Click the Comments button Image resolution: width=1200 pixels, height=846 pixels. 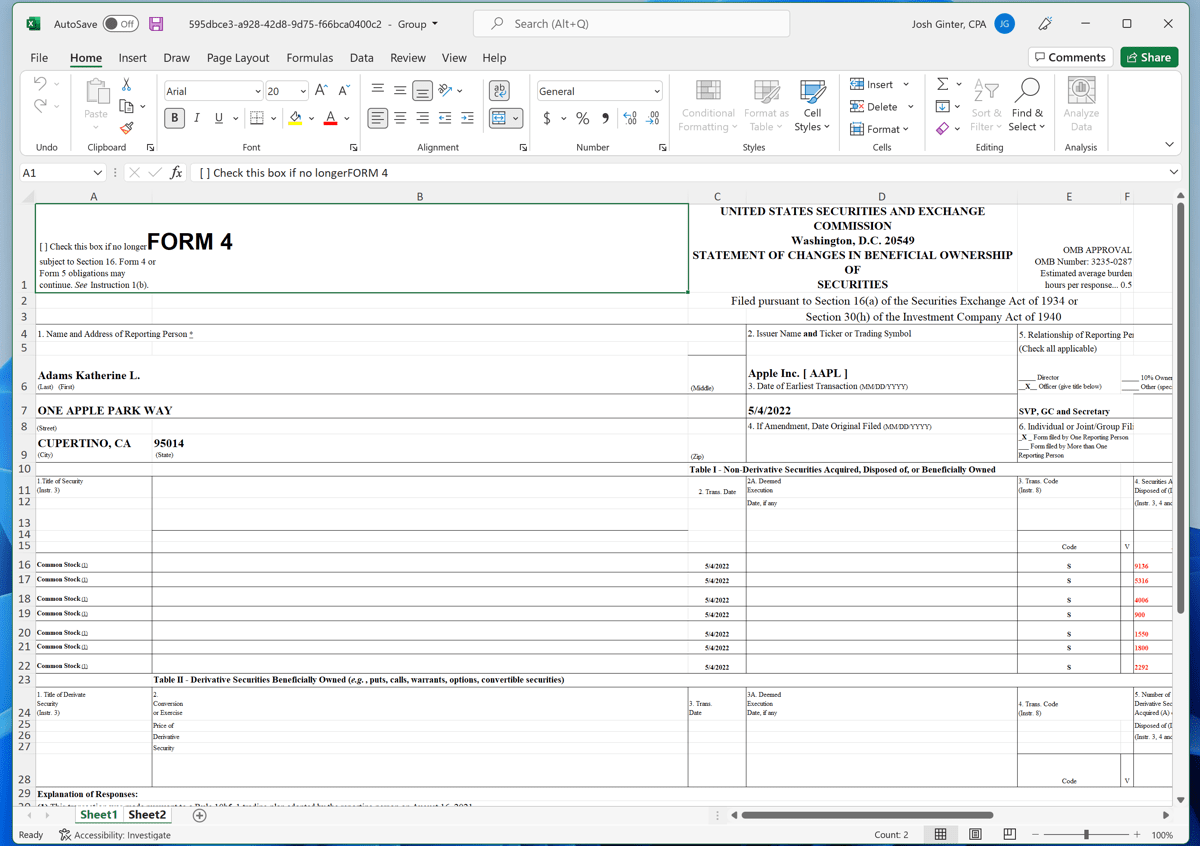(x=1070, y=57)
